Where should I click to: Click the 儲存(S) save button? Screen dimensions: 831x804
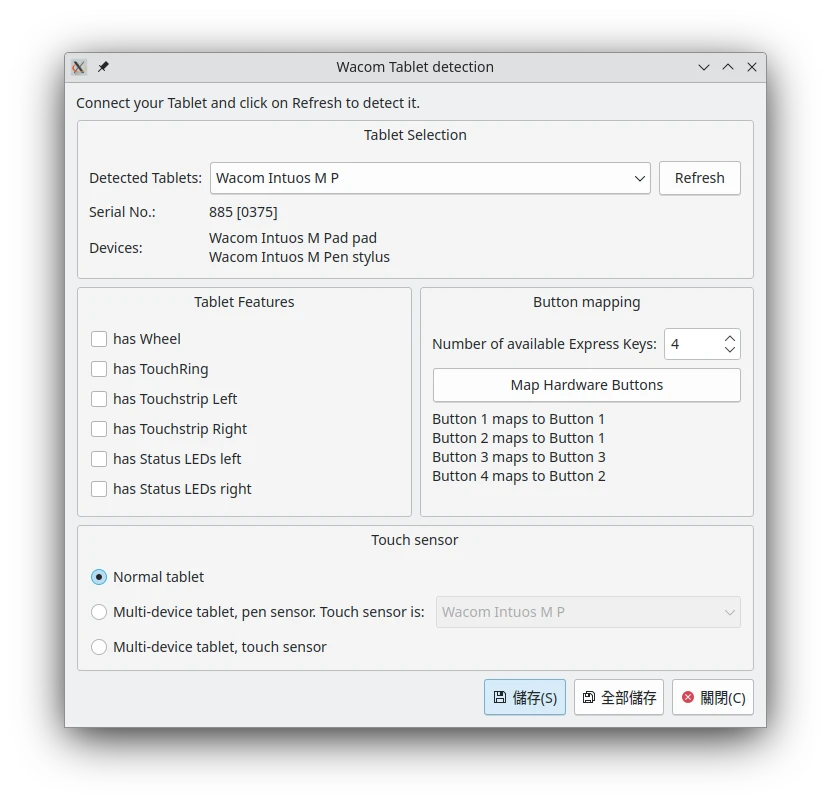point(525,698)
